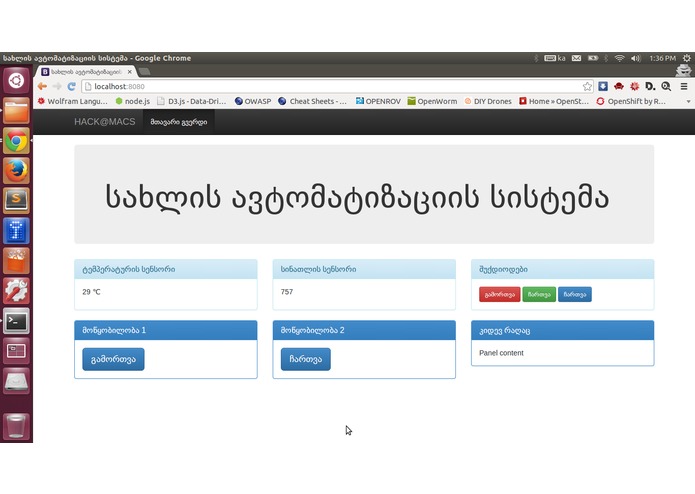Launch Firefox from the Ubuntu launcher
The image size is (695, 494).
(x=16, y=171)
